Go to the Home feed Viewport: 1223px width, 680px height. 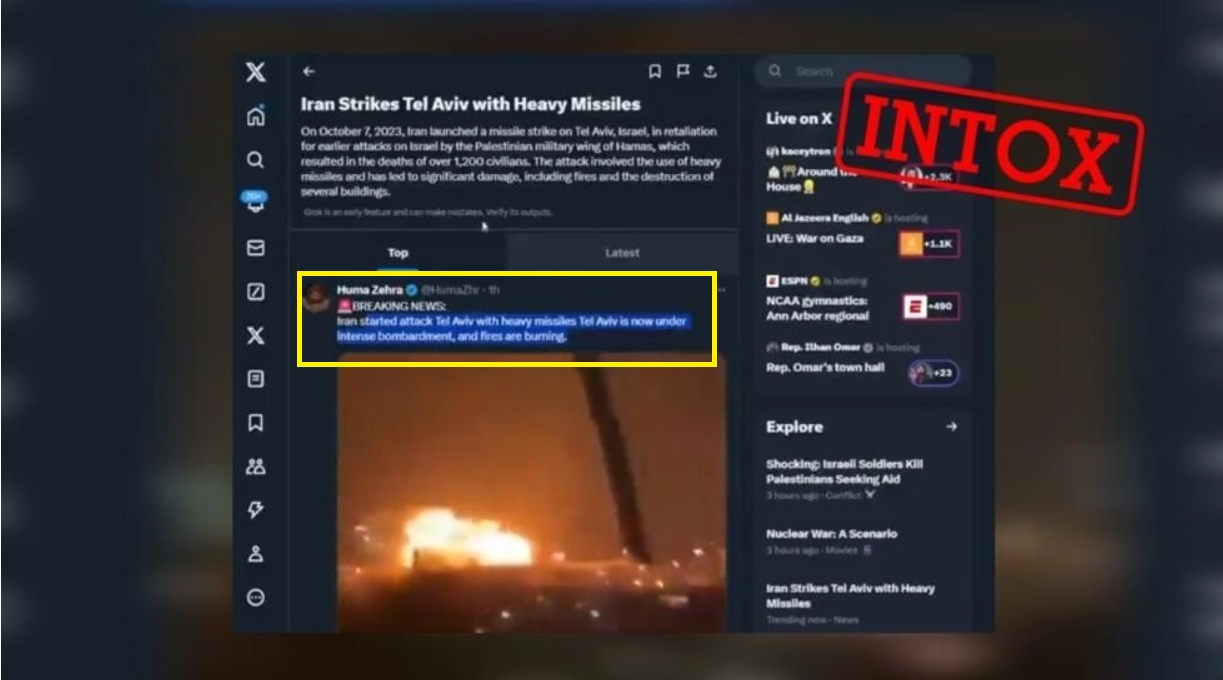pos(256,116)
